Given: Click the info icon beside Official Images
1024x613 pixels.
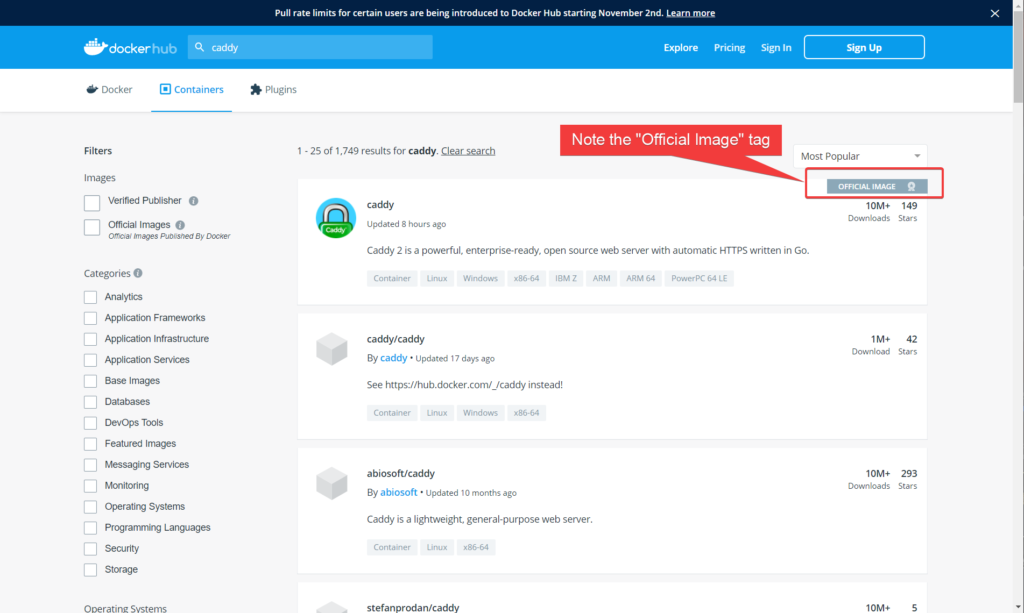Looking at the screenshot, I should click(179, 224).
